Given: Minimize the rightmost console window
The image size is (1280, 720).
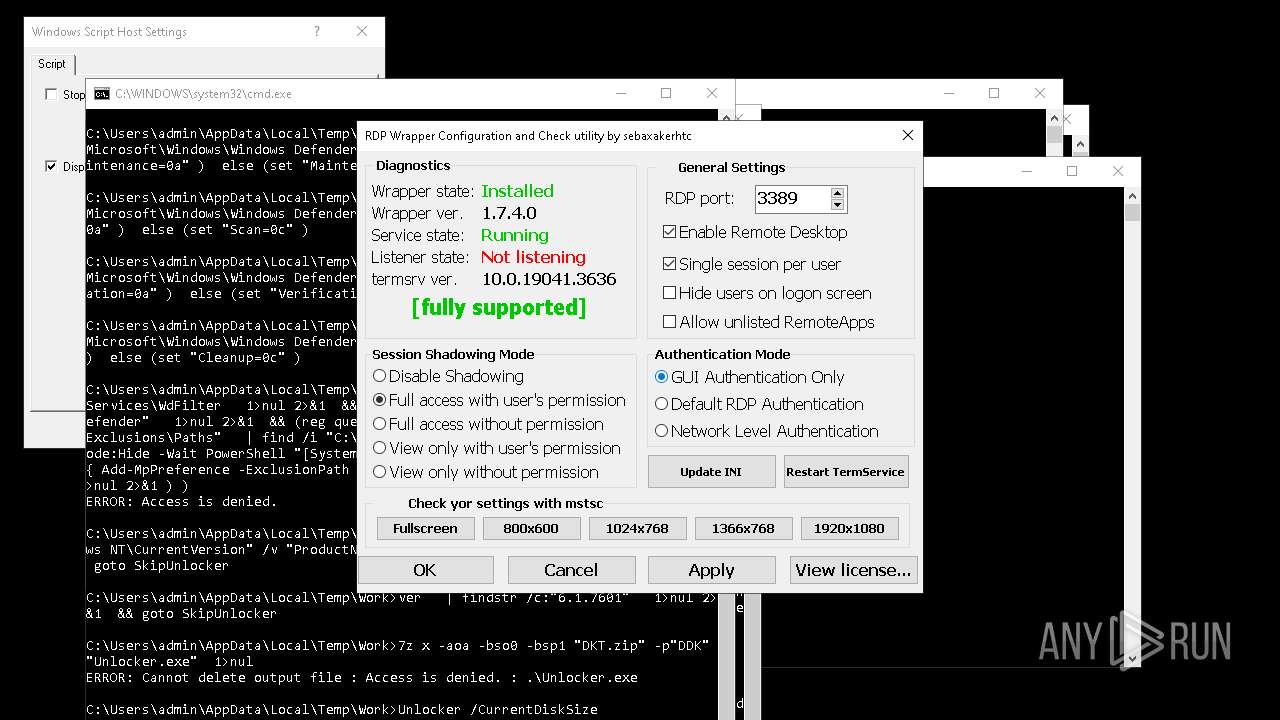Looking at the screenshot, I should (x=1026, y=171).
